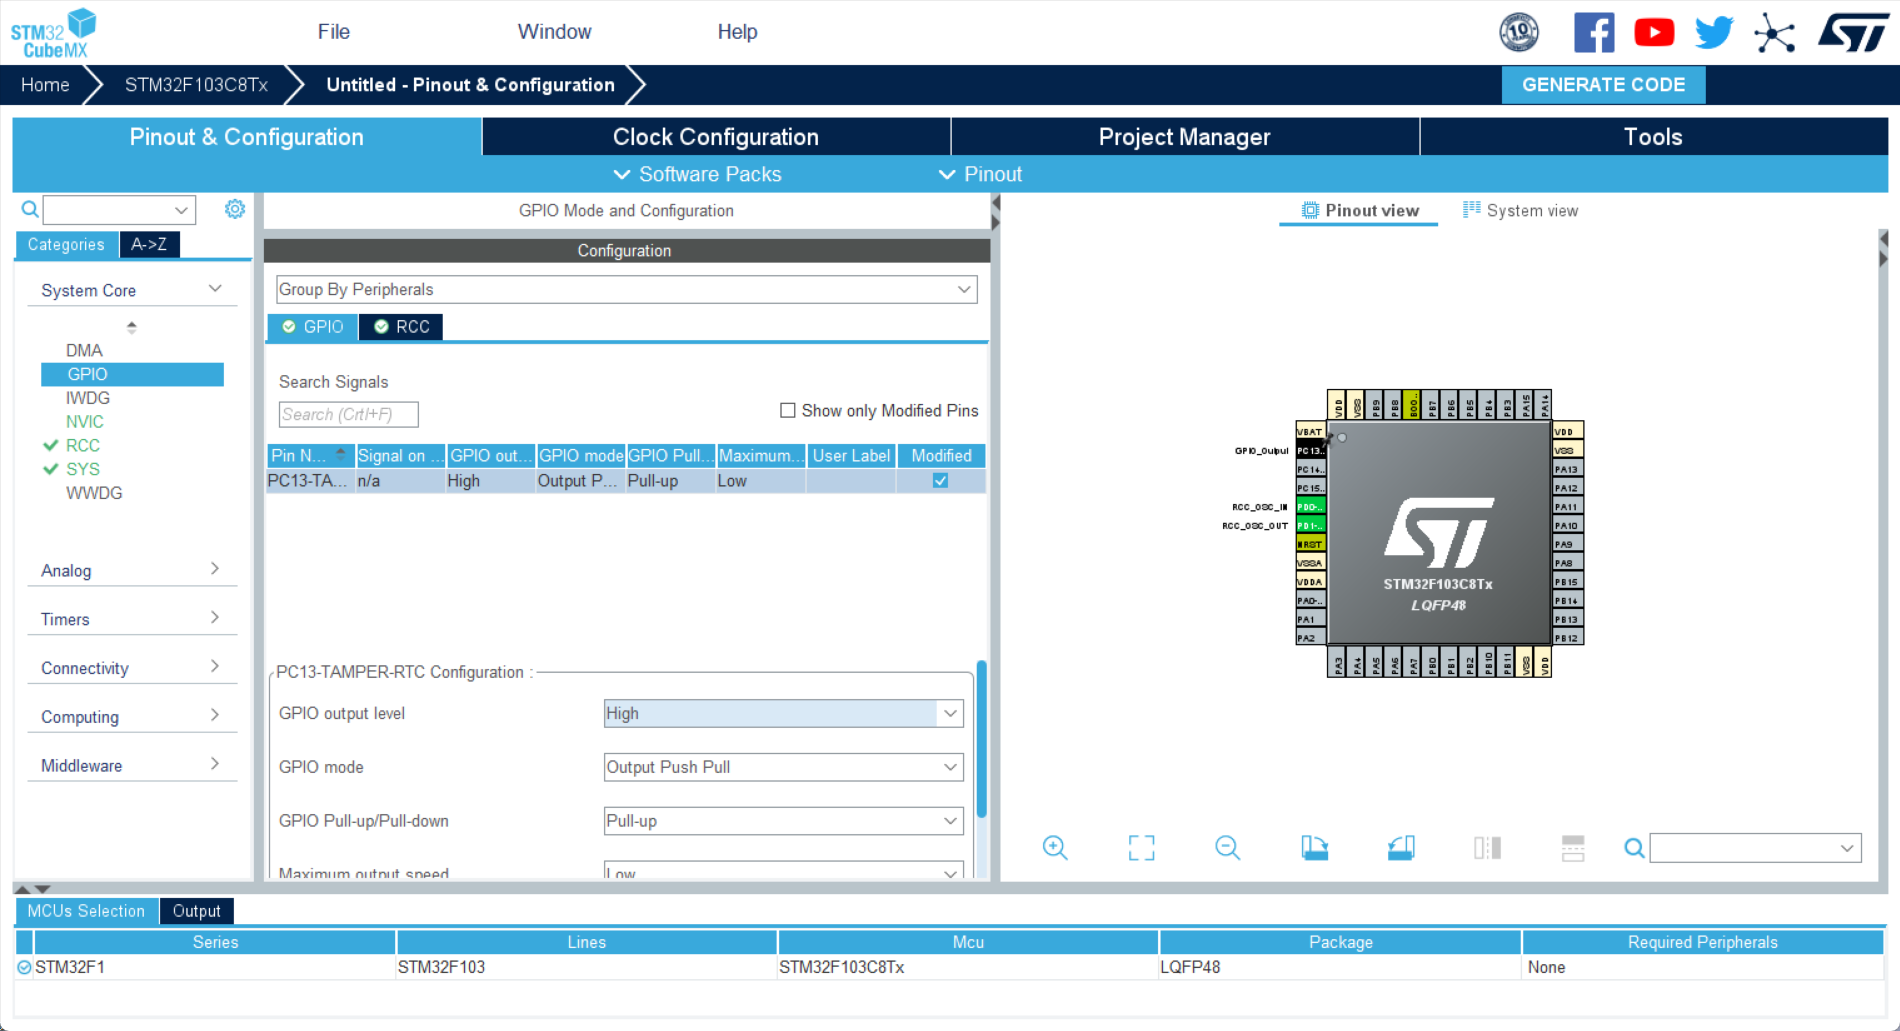
Task: Click the PA9 pin on the chip
Action: (1568, 544)
